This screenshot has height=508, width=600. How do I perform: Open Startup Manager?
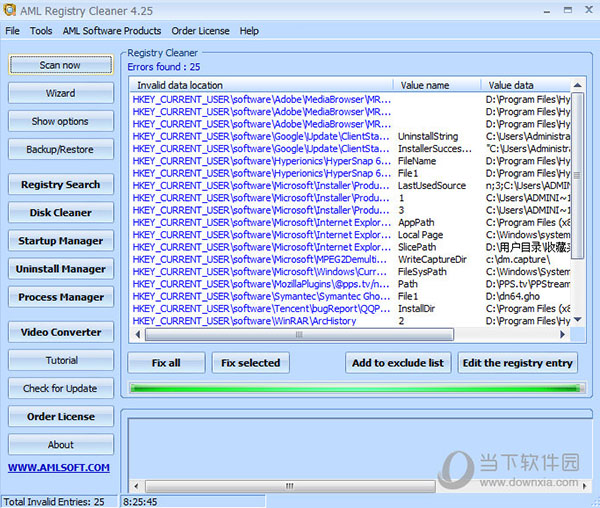(x=61, y=241)
